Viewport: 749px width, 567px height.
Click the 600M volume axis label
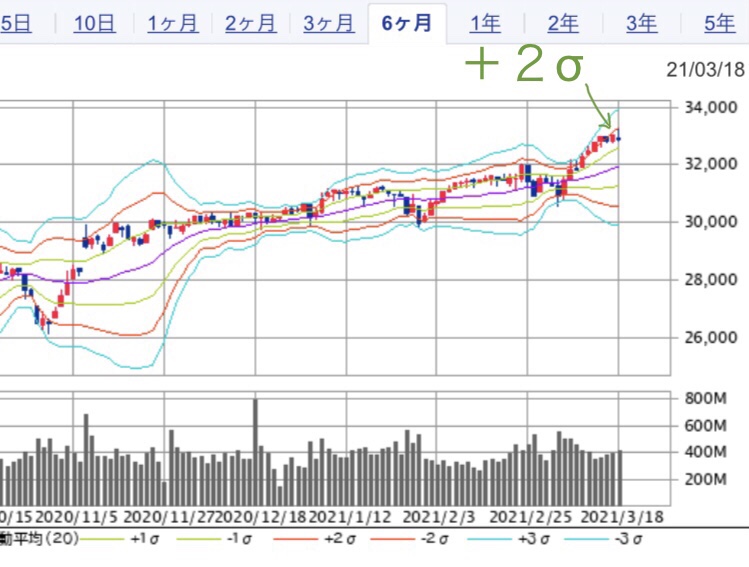(706, 425)
